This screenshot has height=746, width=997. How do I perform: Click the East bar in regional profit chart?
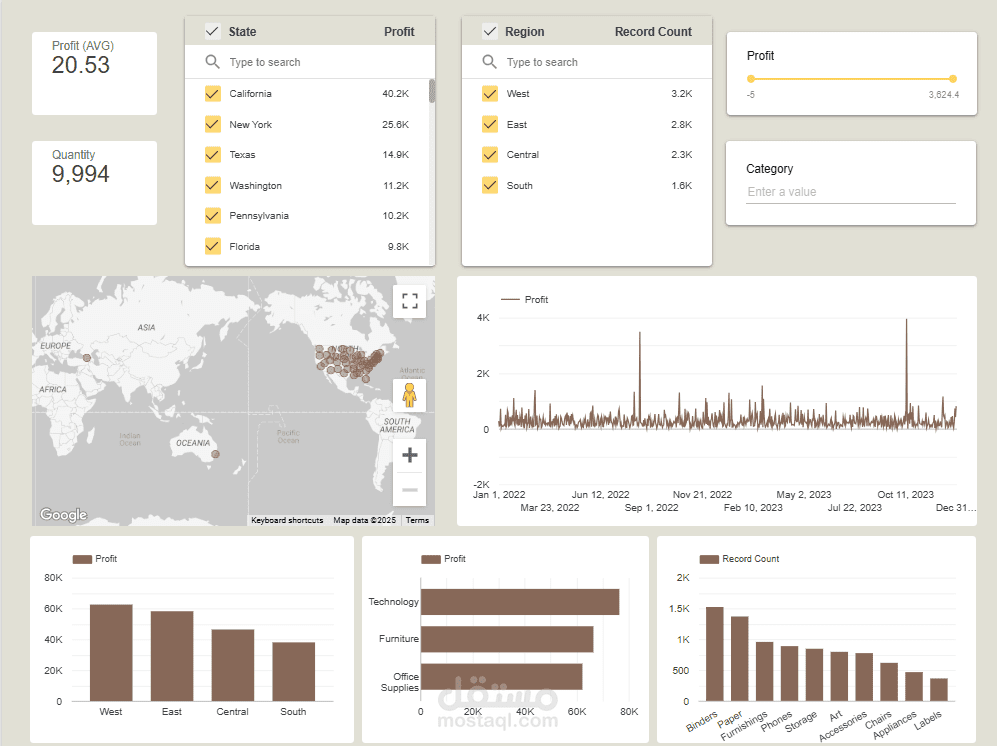(x=172, y=656)
